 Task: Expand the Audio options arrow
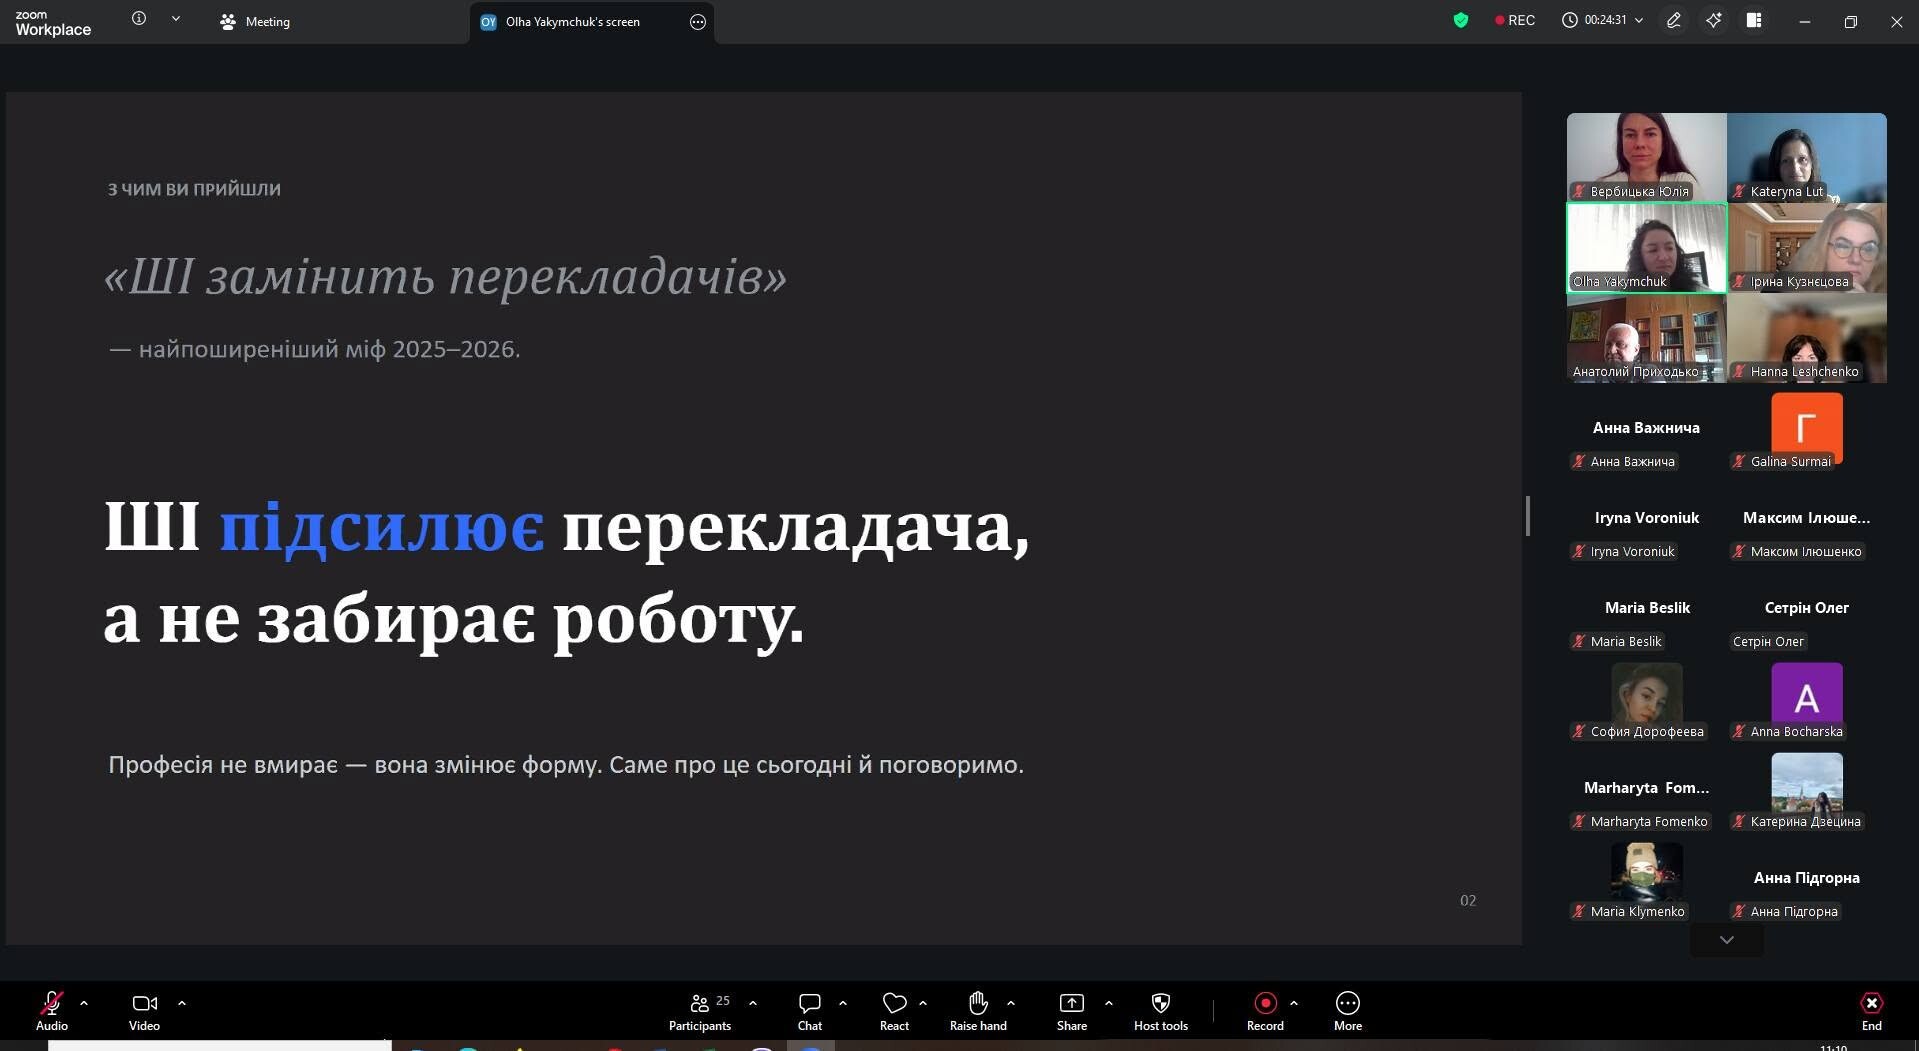[84, 1002]
